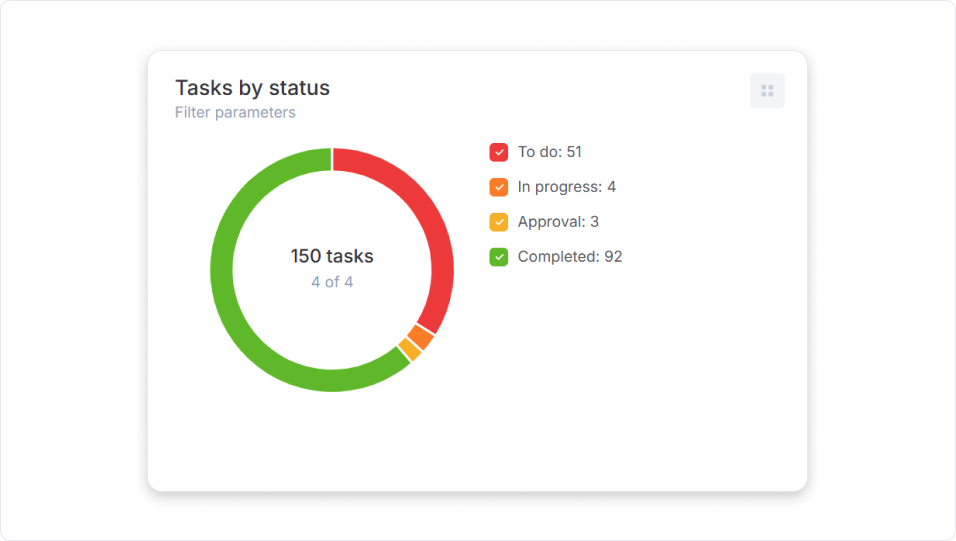956x541 pixels.
Task: Click the "To do: 51" legend label
Action: point(549,152)
